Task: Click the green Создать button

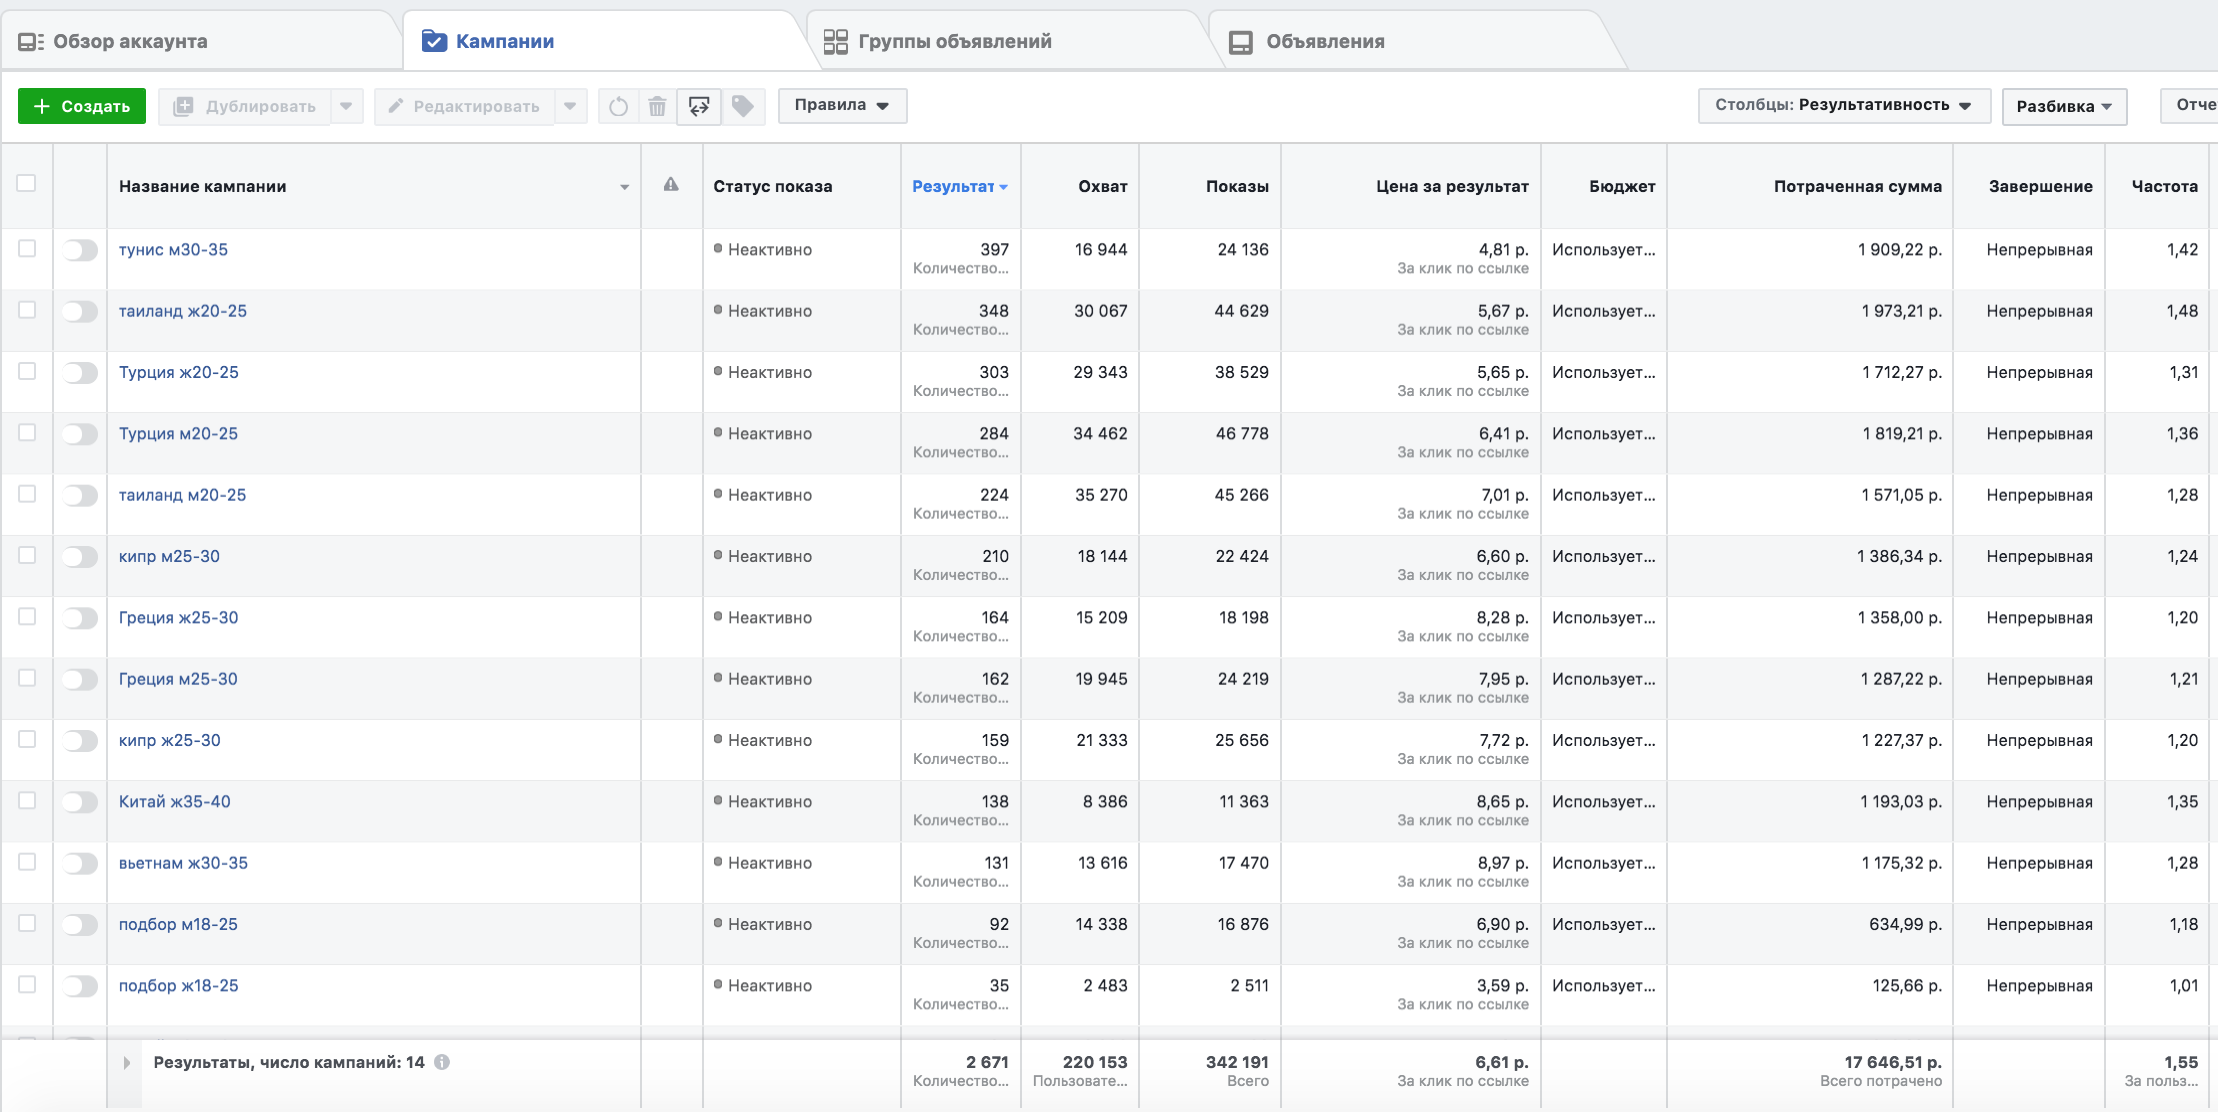Action: click(x=82, y=106)
